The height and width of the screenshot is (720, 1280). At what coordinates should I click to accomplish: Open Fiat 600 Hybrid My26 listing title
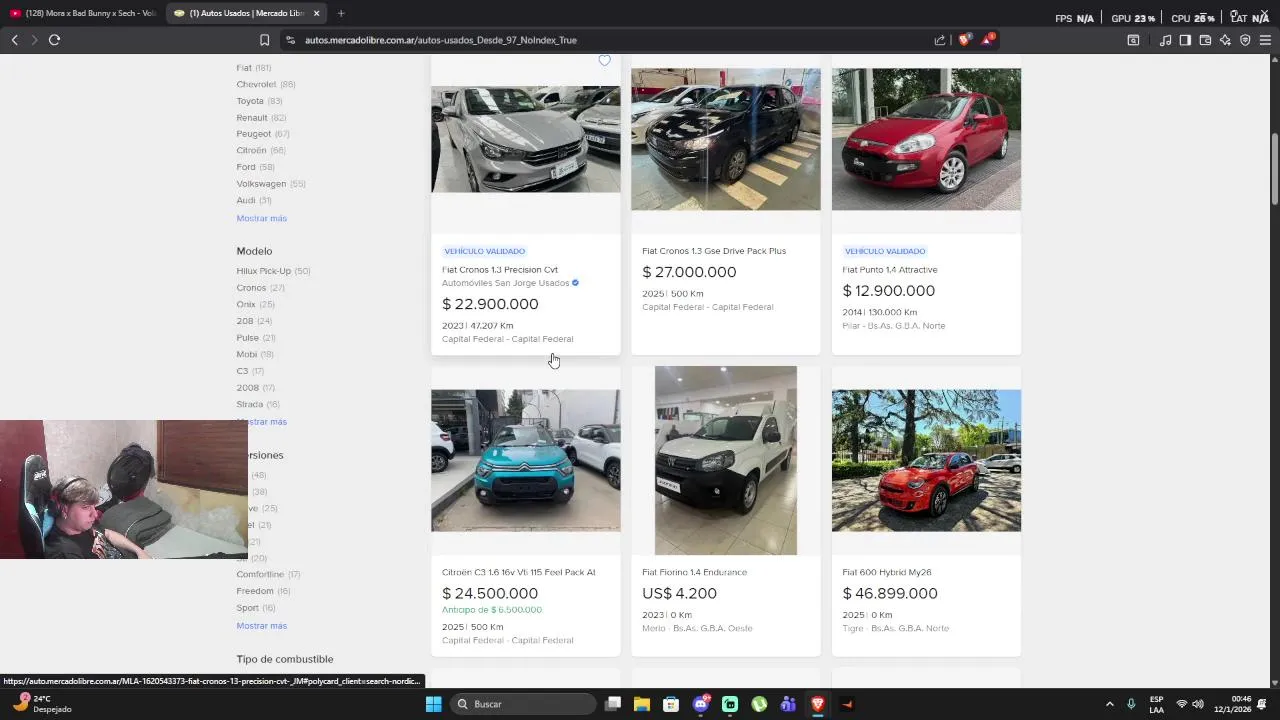(886, 573)
